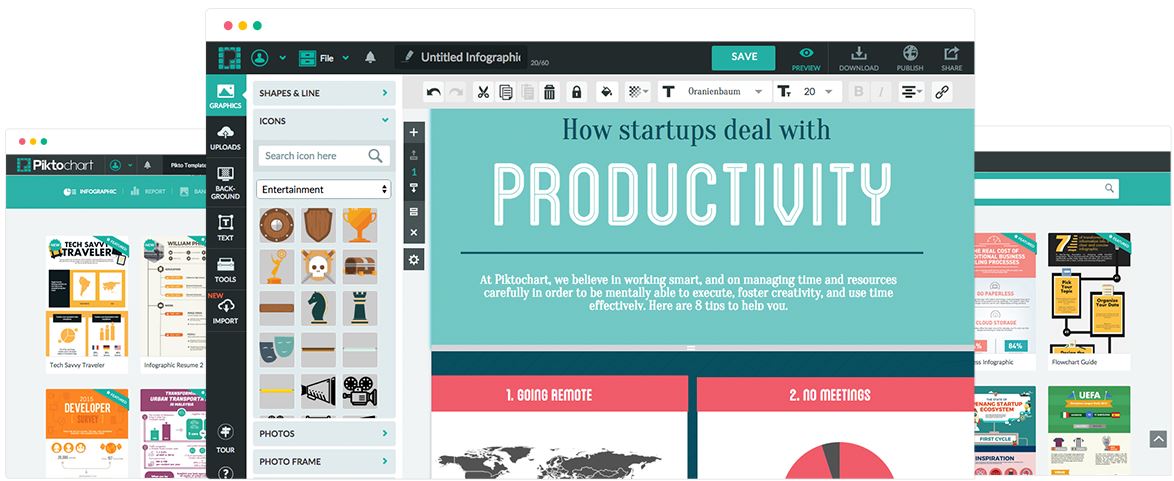Open the user account avatar menu

point(260,58)
